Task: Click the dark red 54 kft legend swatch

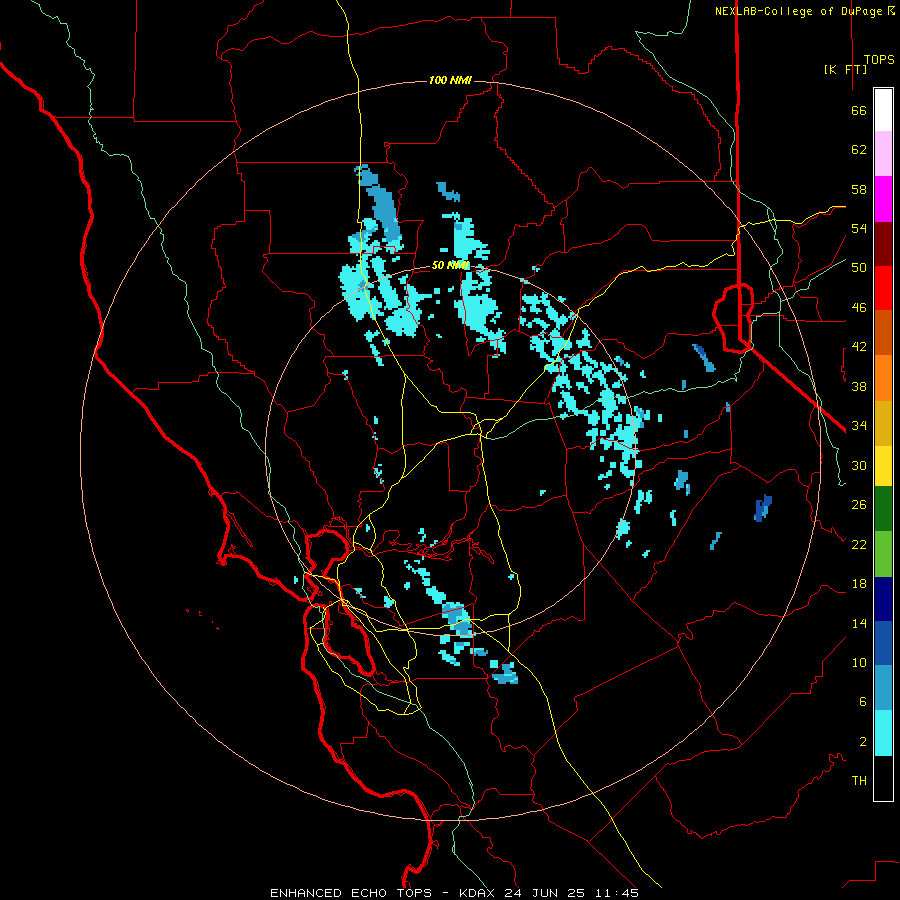Action: coord(883,243)
